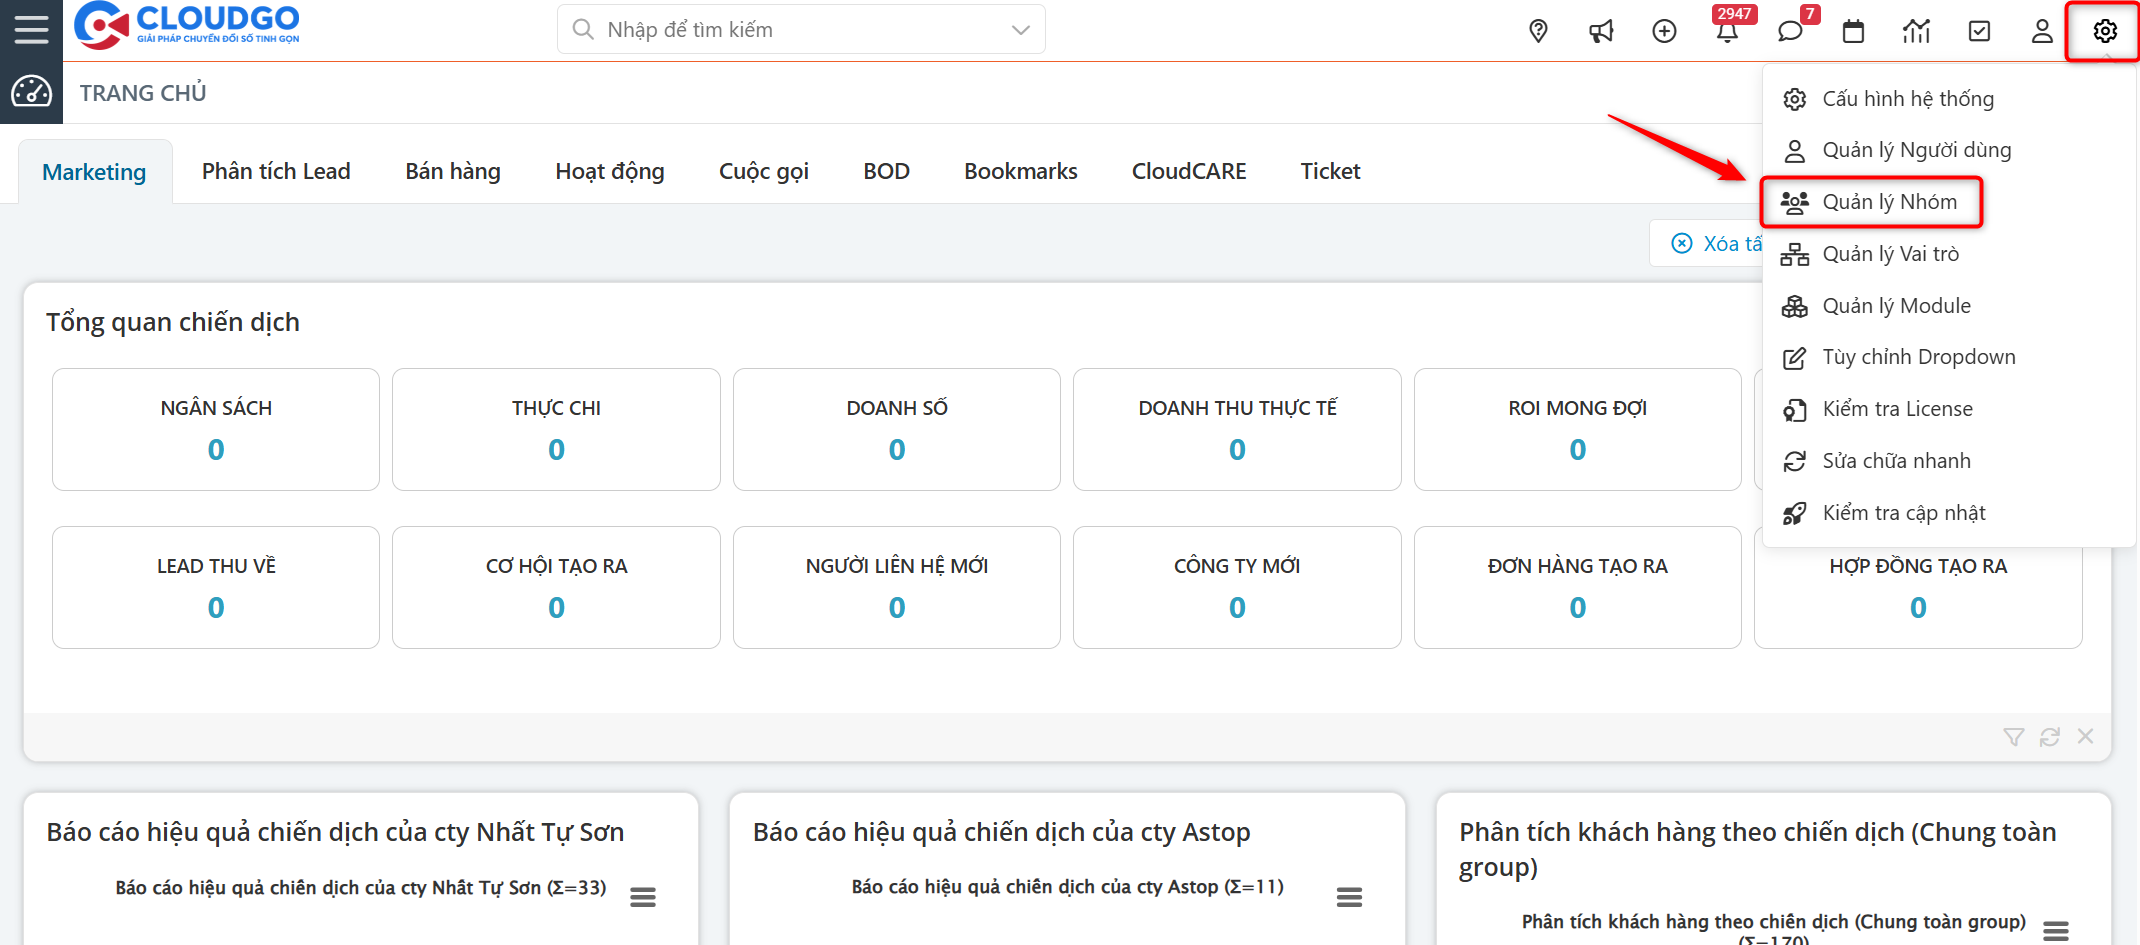This screenshot has width=2140, height=945.
Task: Click the filter funnel on campaign widget
Action: tap(2013, 737)
